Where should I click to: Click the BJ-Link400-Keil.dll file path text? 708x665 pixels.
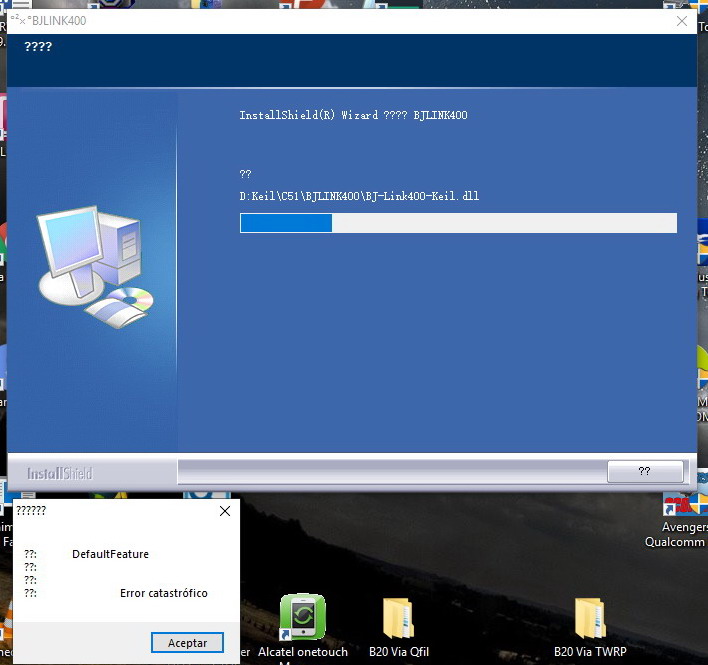click(359, 196)
